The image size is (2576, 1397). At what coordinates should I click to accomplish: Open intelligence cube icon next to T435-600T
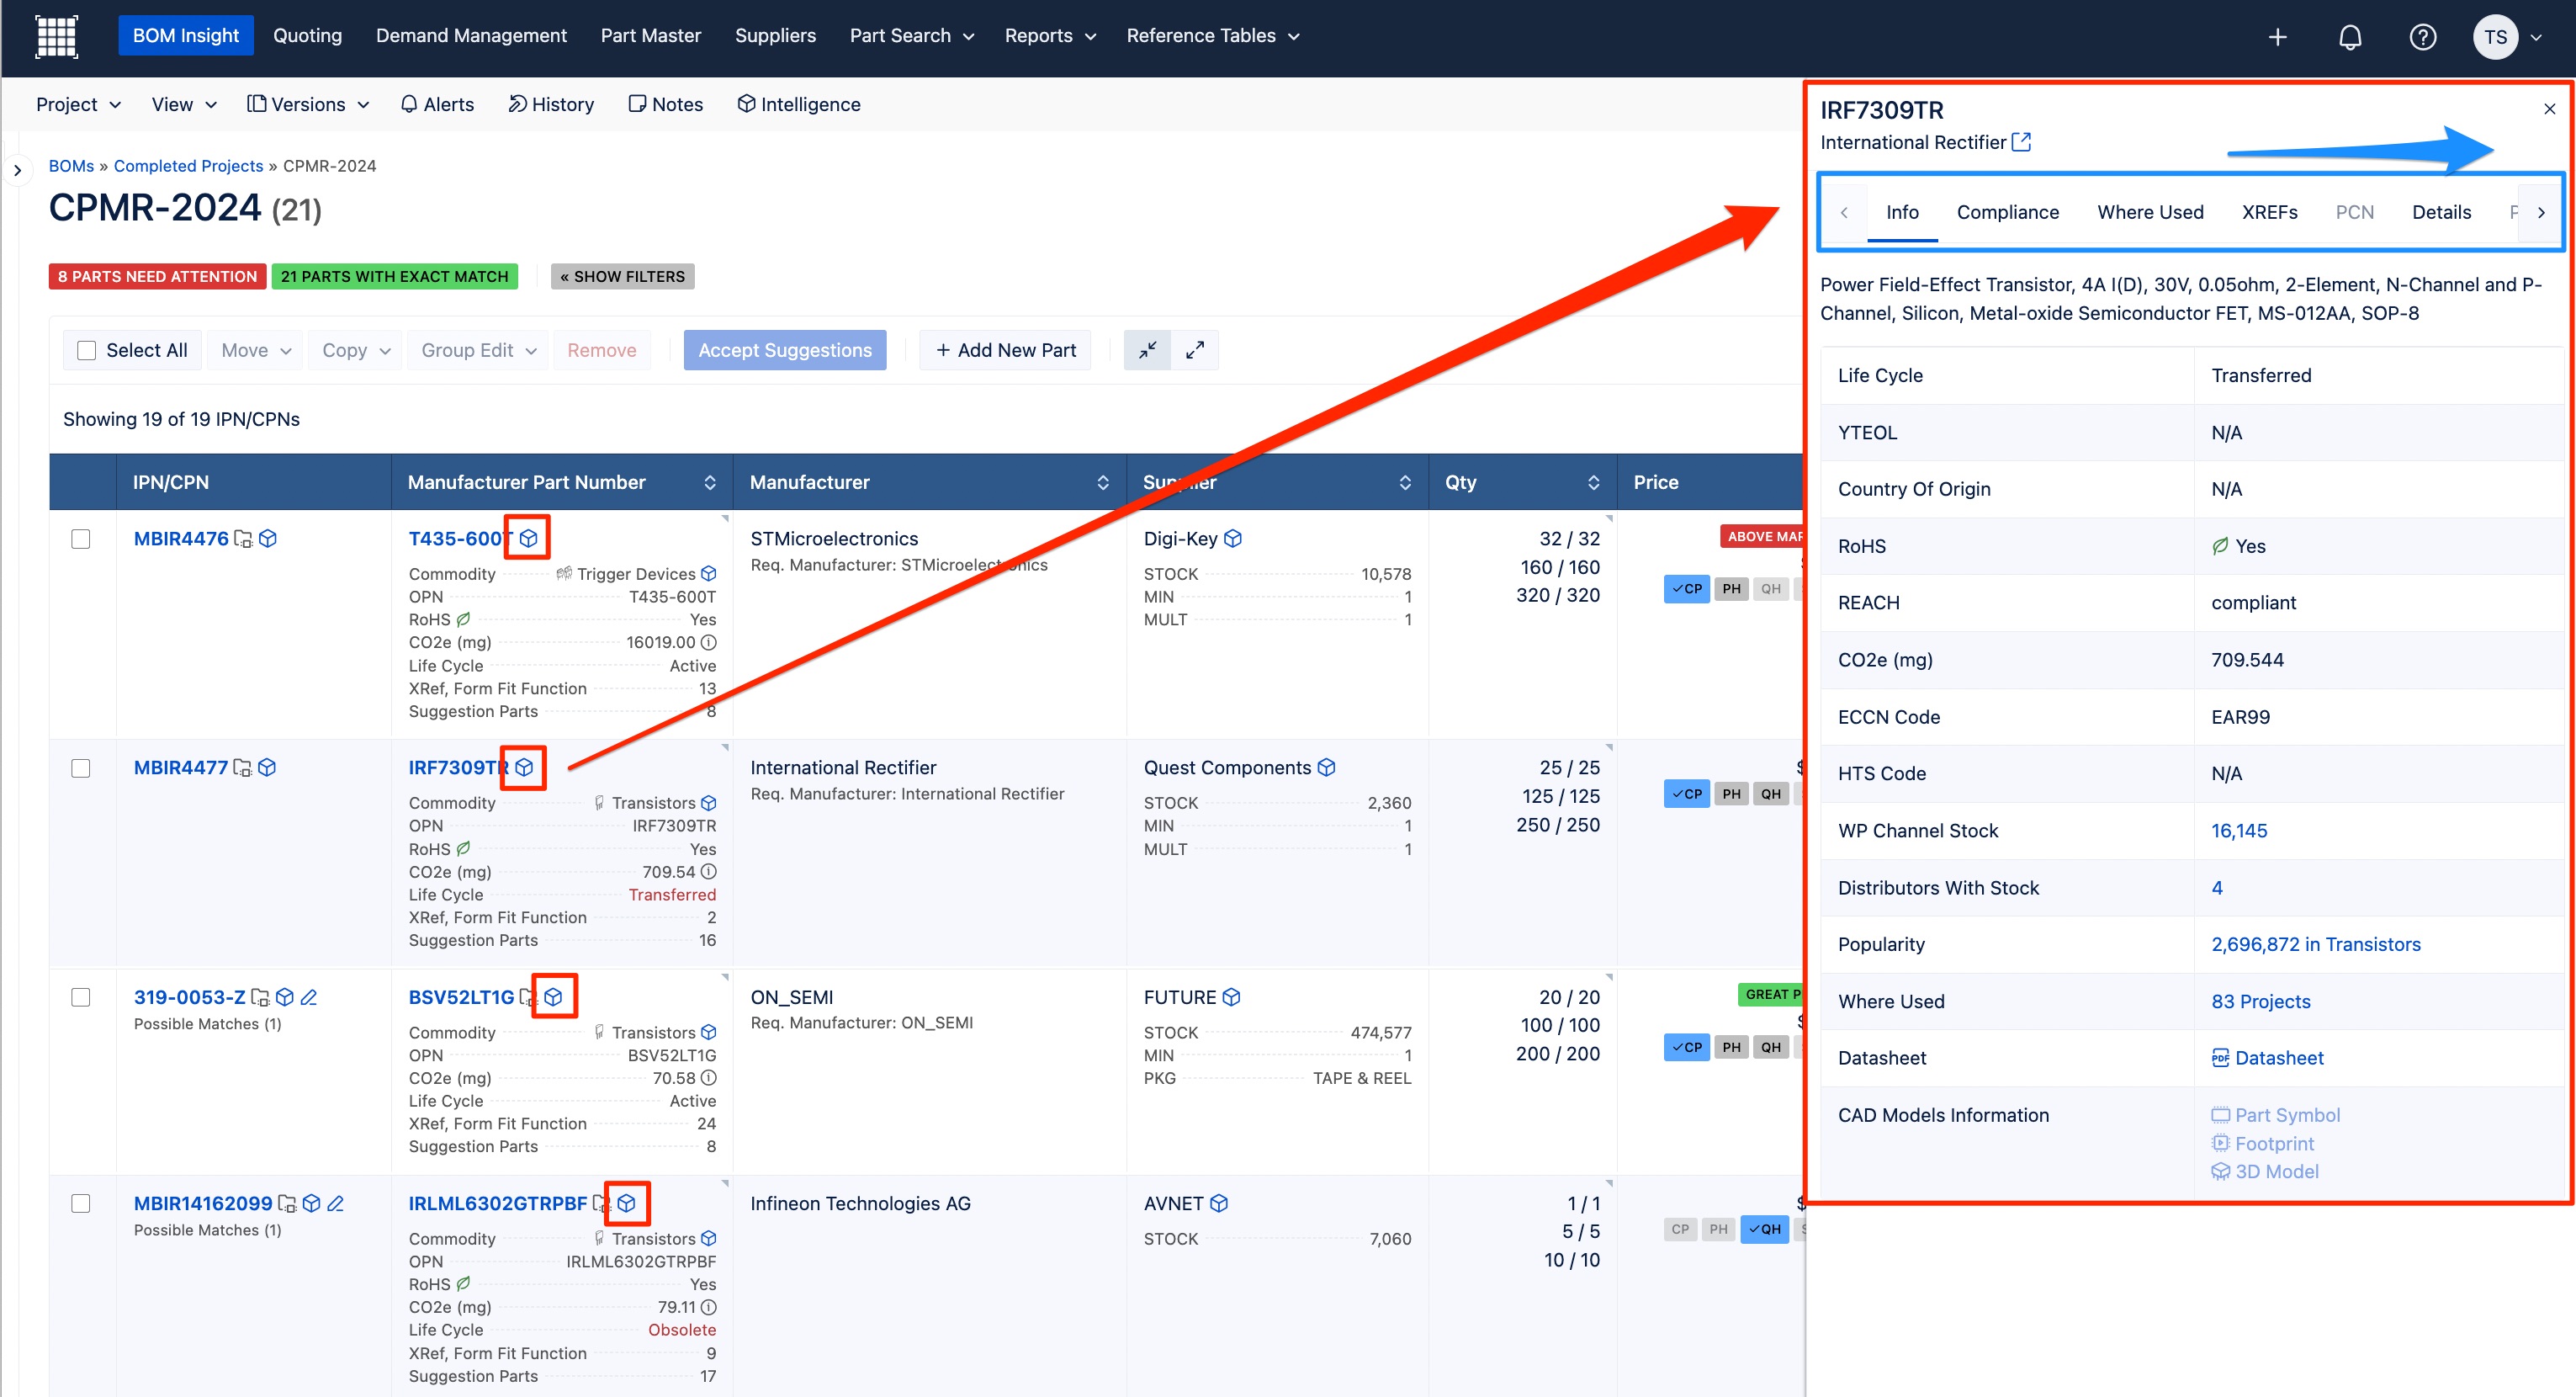pos(528,538)
